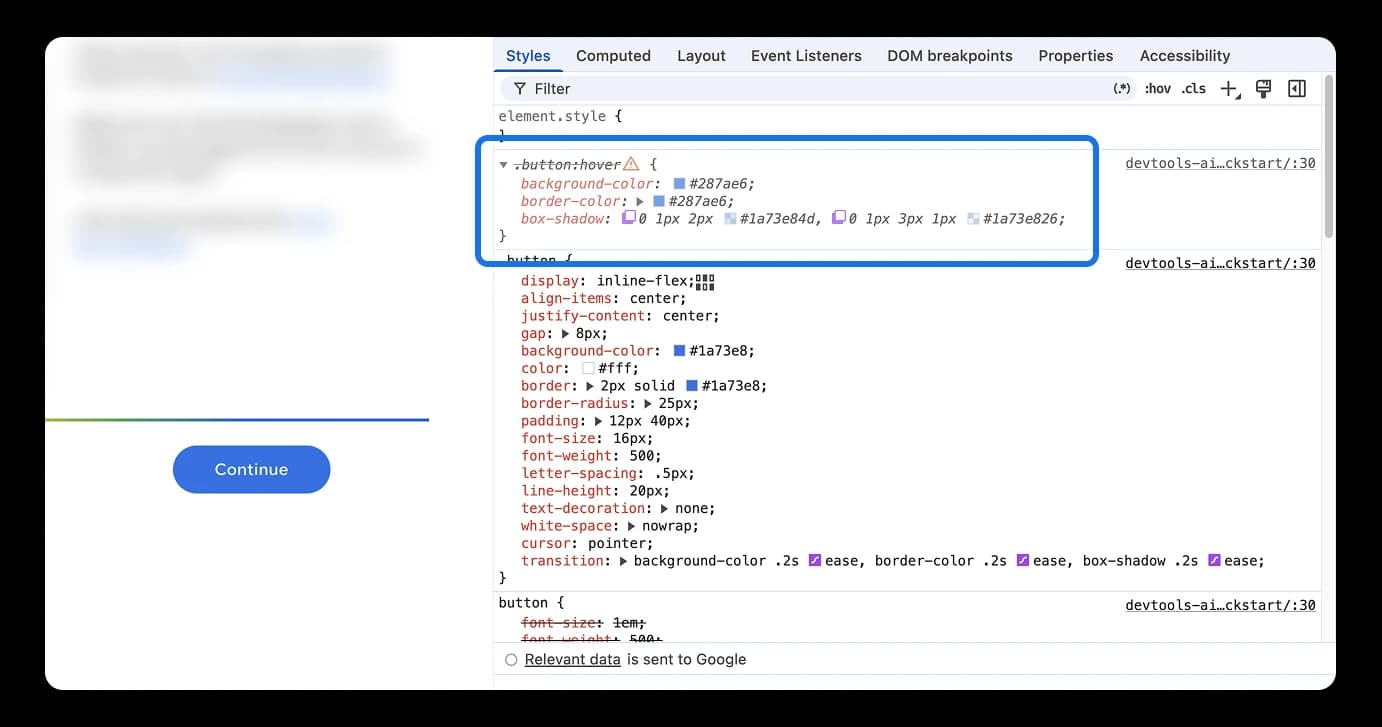Image resolution: width=1382 pixels, height=727 pixels.
Task: Switch to the Computed tab
Action: 613,56
